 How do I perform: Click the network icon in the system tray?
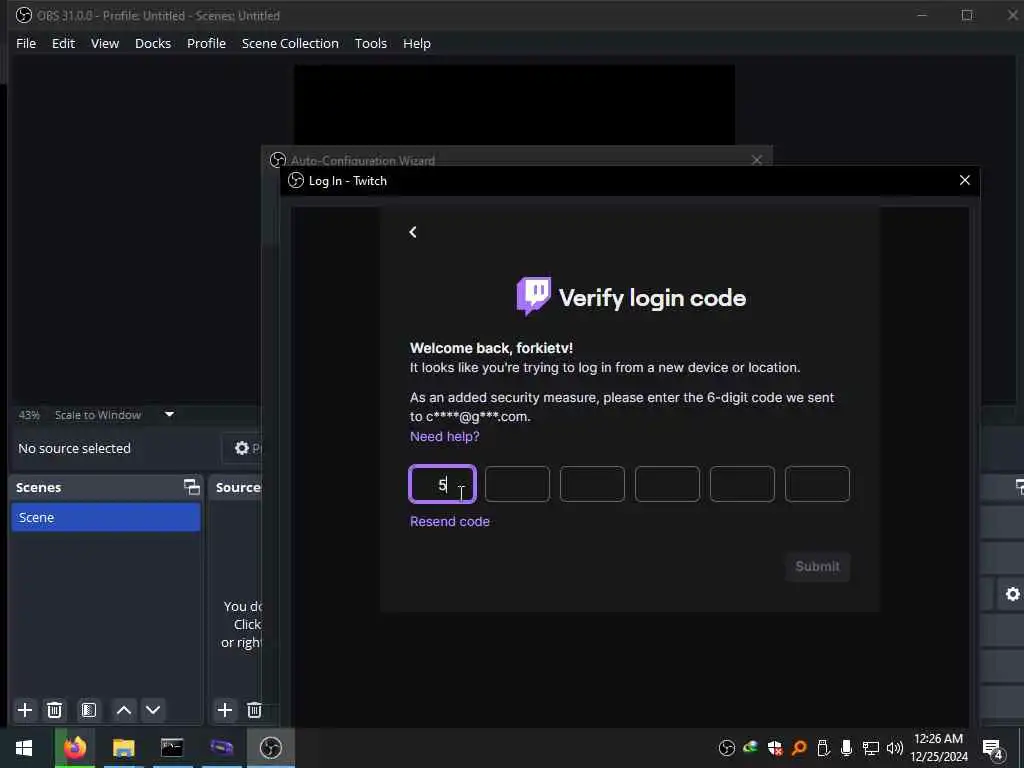coord(871,748)
